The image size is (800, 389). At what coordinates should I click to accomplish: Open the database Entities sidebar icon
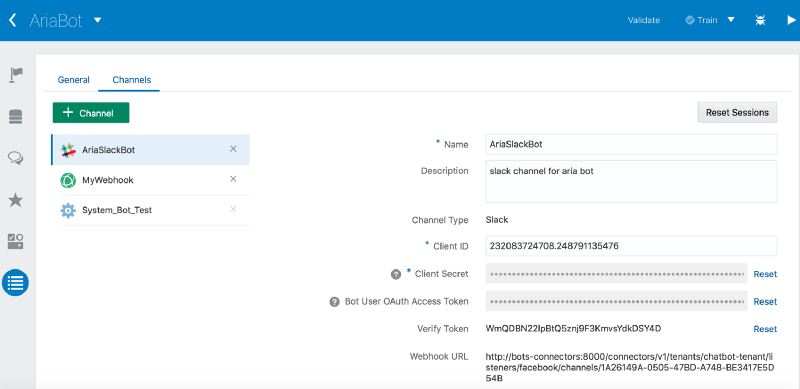pyautogui.click(x=16, y=117)
